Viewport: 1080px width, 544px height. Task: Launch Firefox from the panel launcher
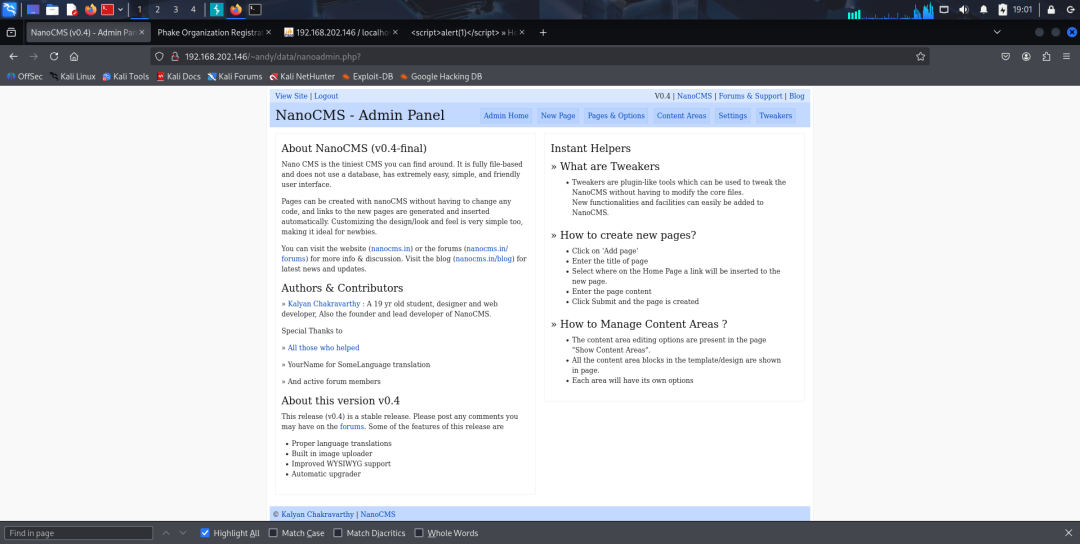click(90, 10)
